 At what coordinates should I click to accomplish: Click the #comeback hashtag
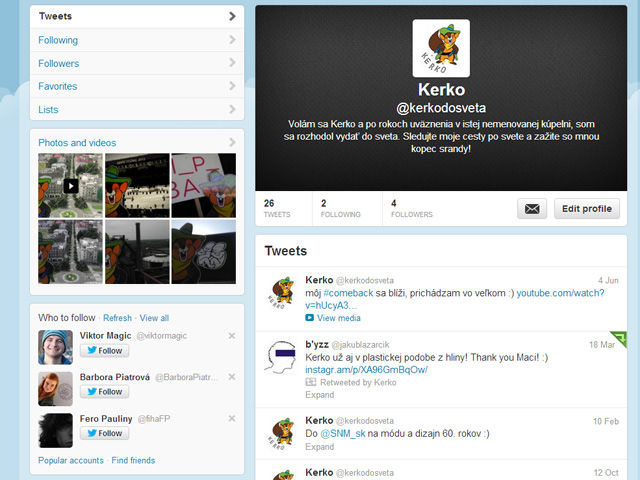348,293
